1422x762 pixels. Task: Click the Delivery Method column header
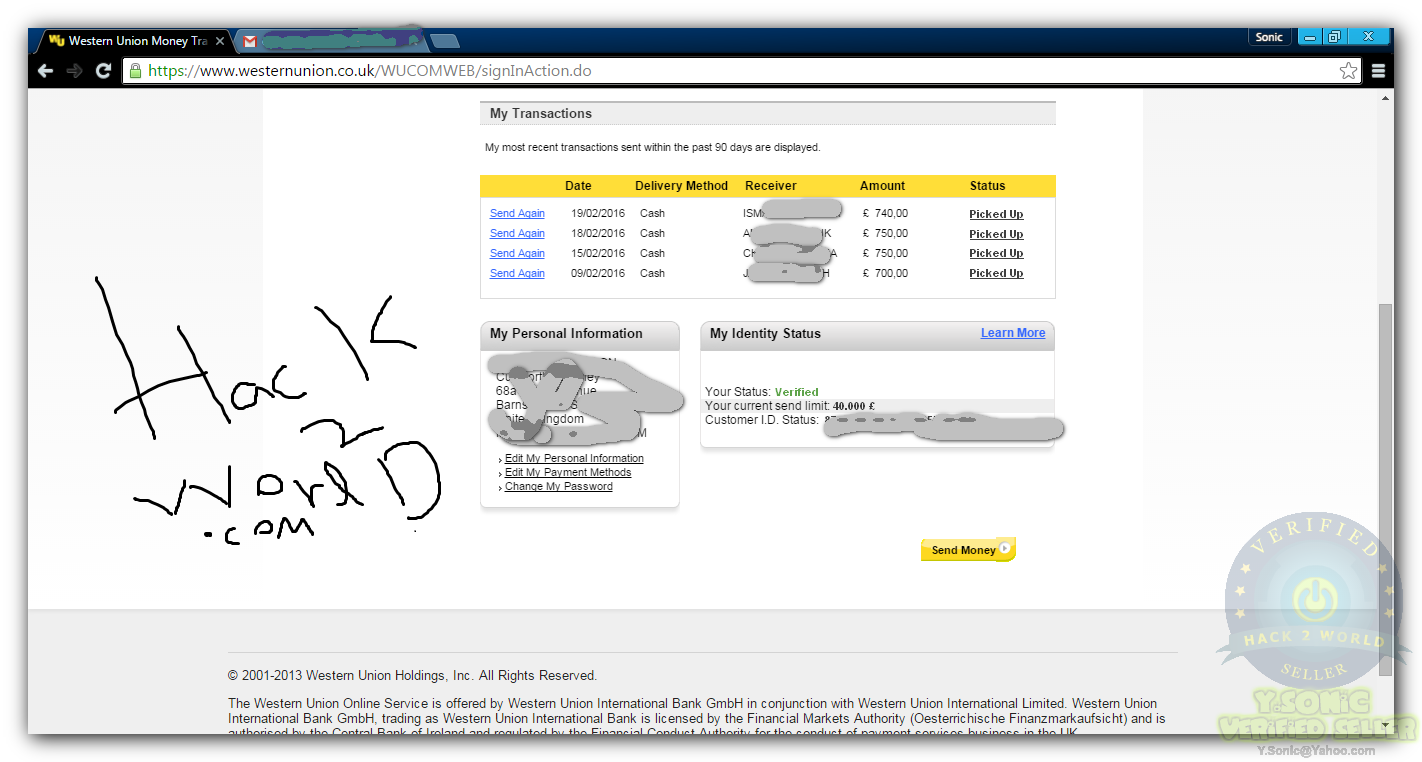pyautogui.click(x=681, y=186)
